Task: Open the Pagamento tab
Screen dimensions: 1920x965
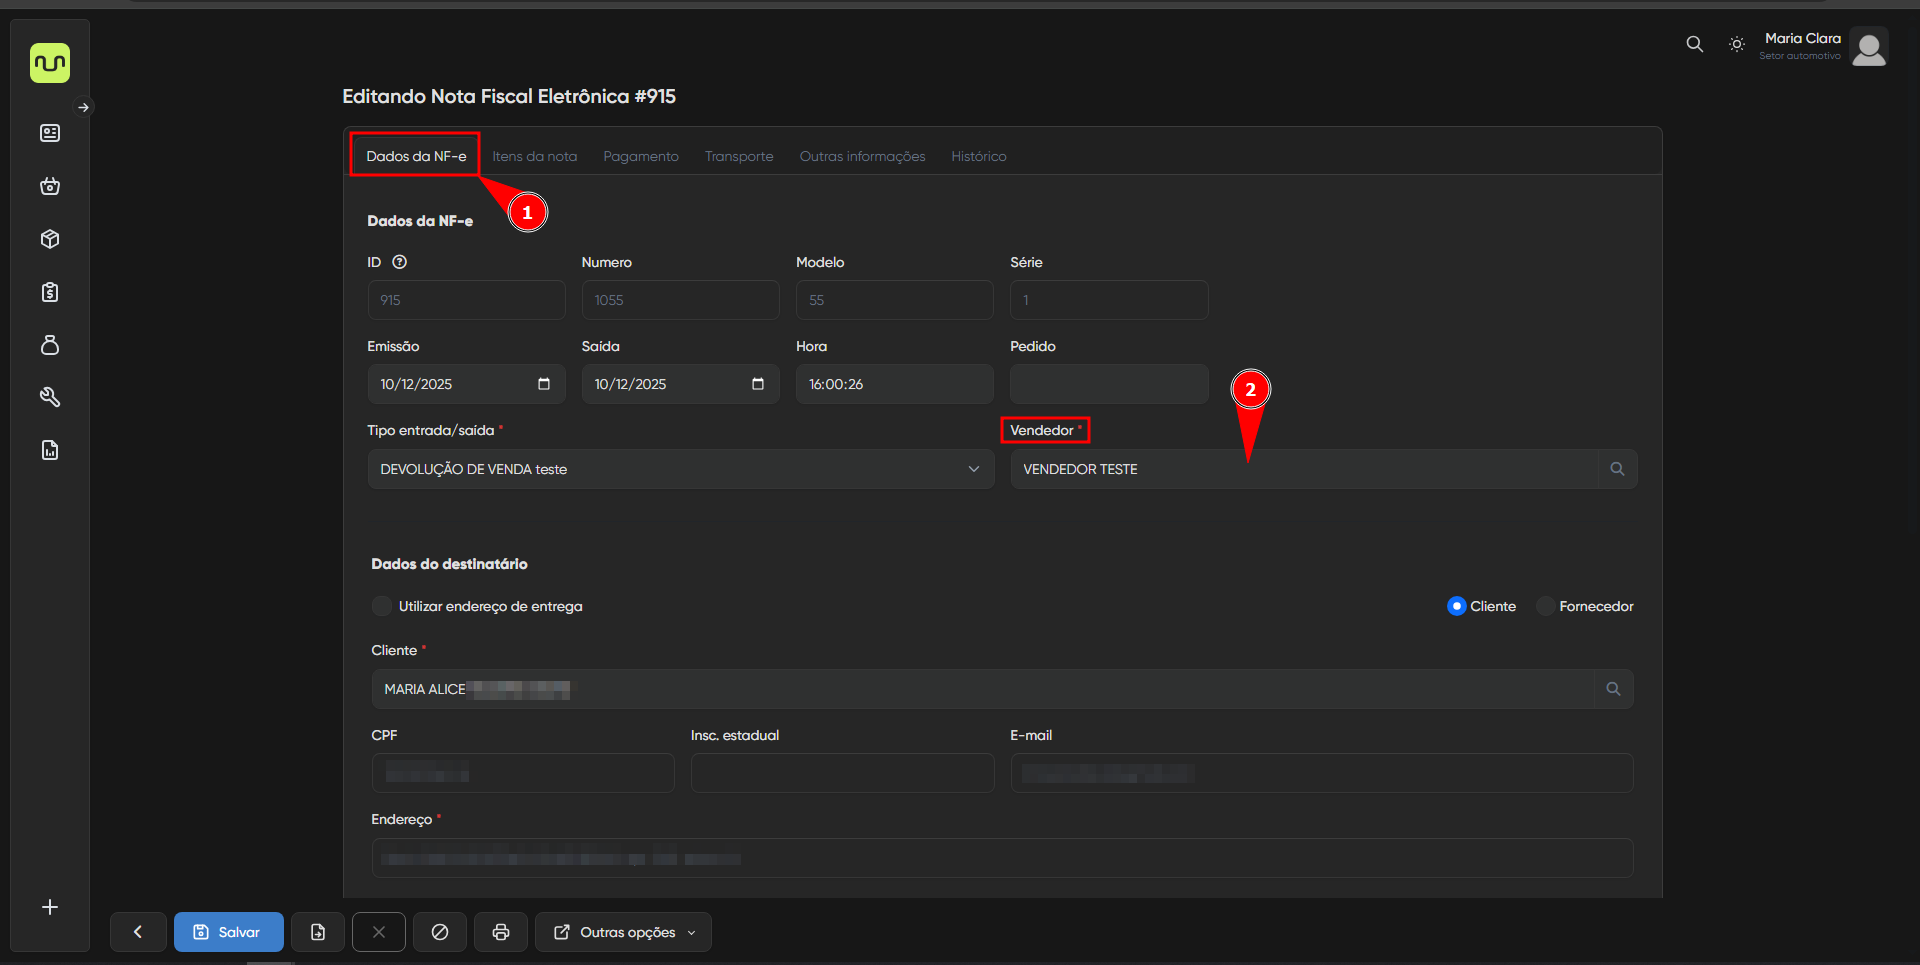Action: coord(640,156)
